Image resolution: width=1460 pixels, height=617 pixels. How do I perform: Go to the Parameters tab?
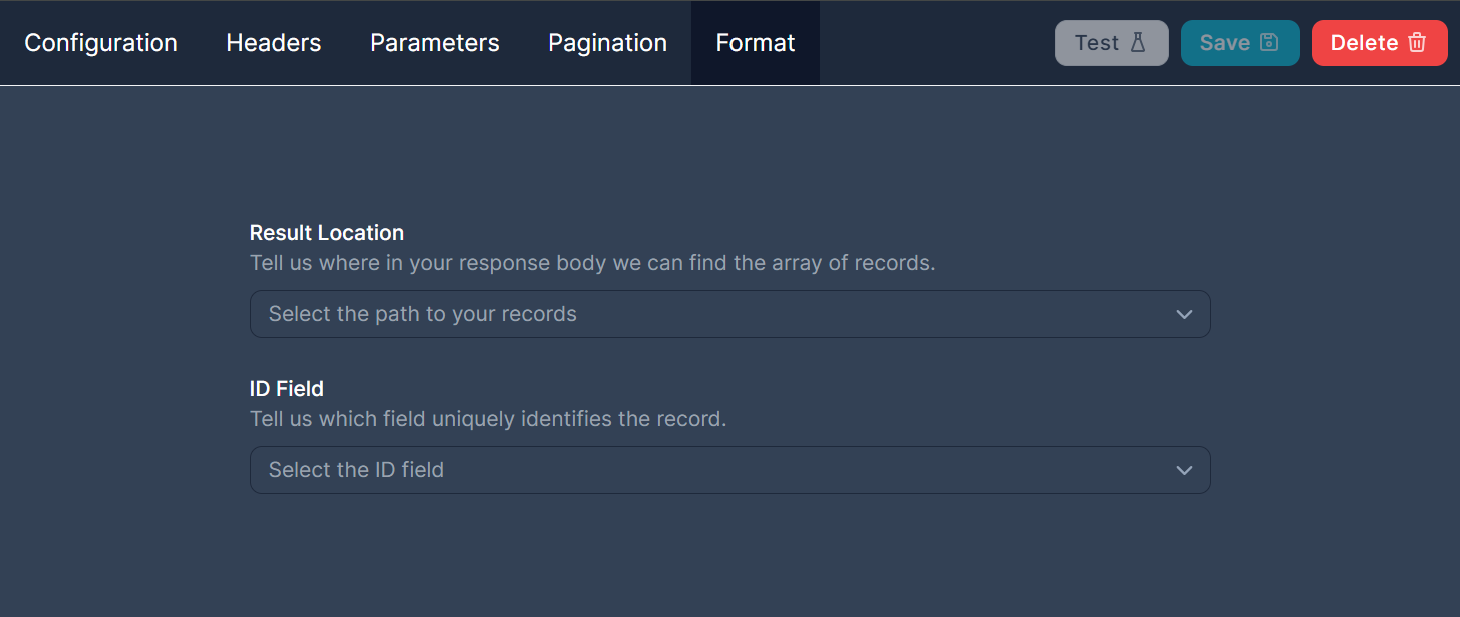pyautogui.click(x=435, y=43)
